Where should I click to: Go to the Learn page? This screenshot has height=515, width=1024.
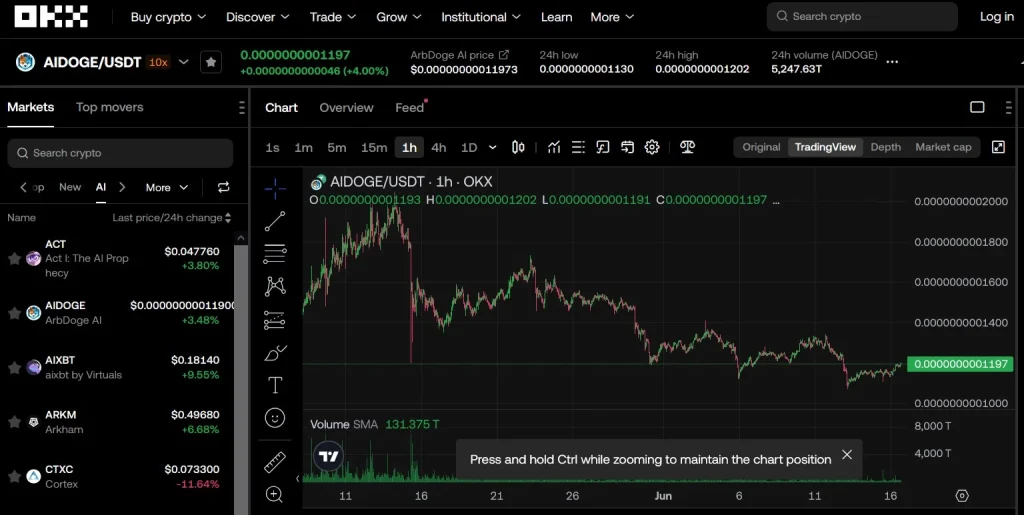point(556,17)
